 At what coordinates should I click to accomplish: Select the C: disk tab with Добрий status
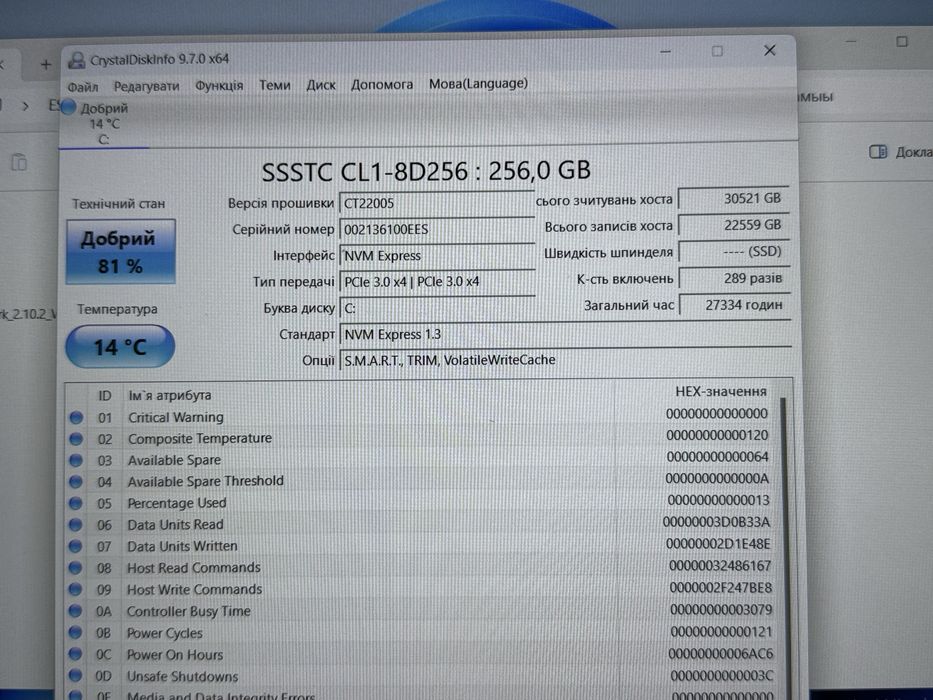(x=104, y=124)
